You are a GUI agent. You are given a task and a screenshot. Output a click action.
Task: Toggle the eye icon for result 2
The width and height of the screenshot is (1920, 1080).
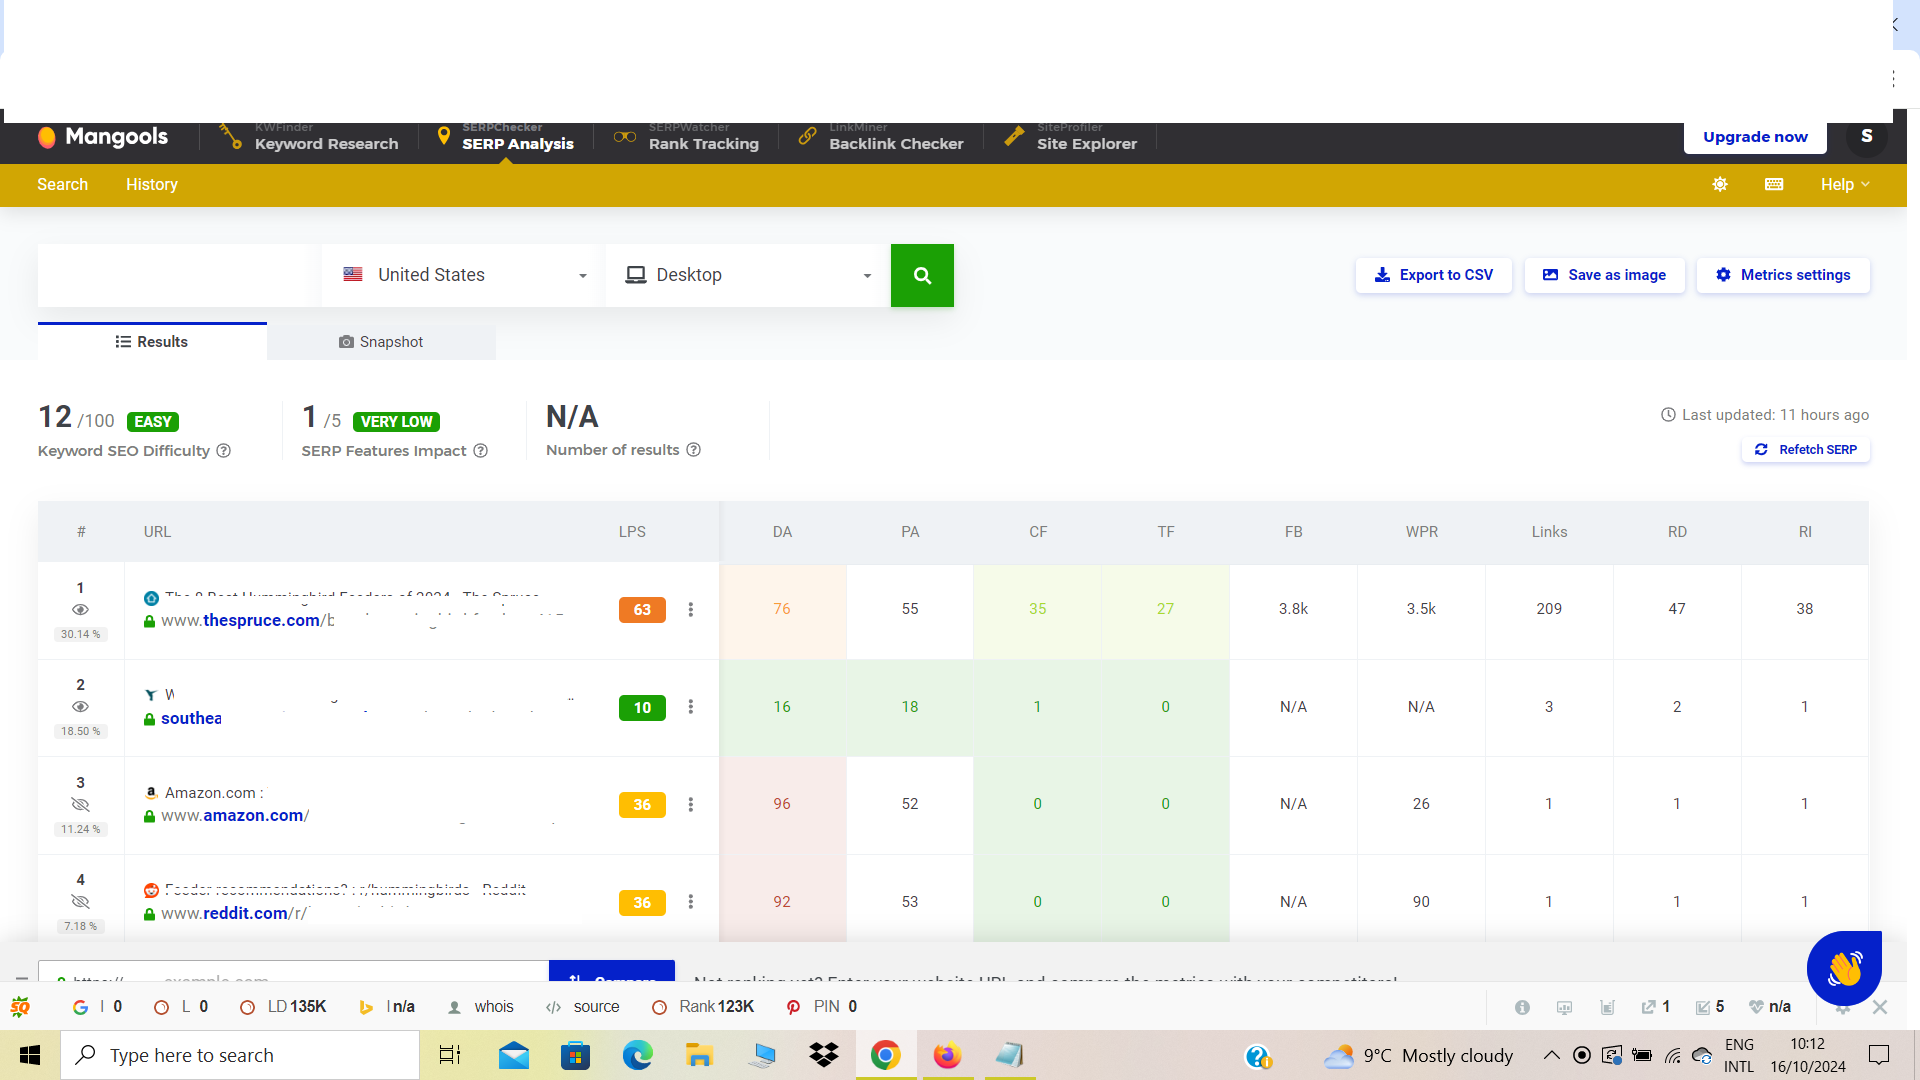pyautogui.click(x=81, y=707)
